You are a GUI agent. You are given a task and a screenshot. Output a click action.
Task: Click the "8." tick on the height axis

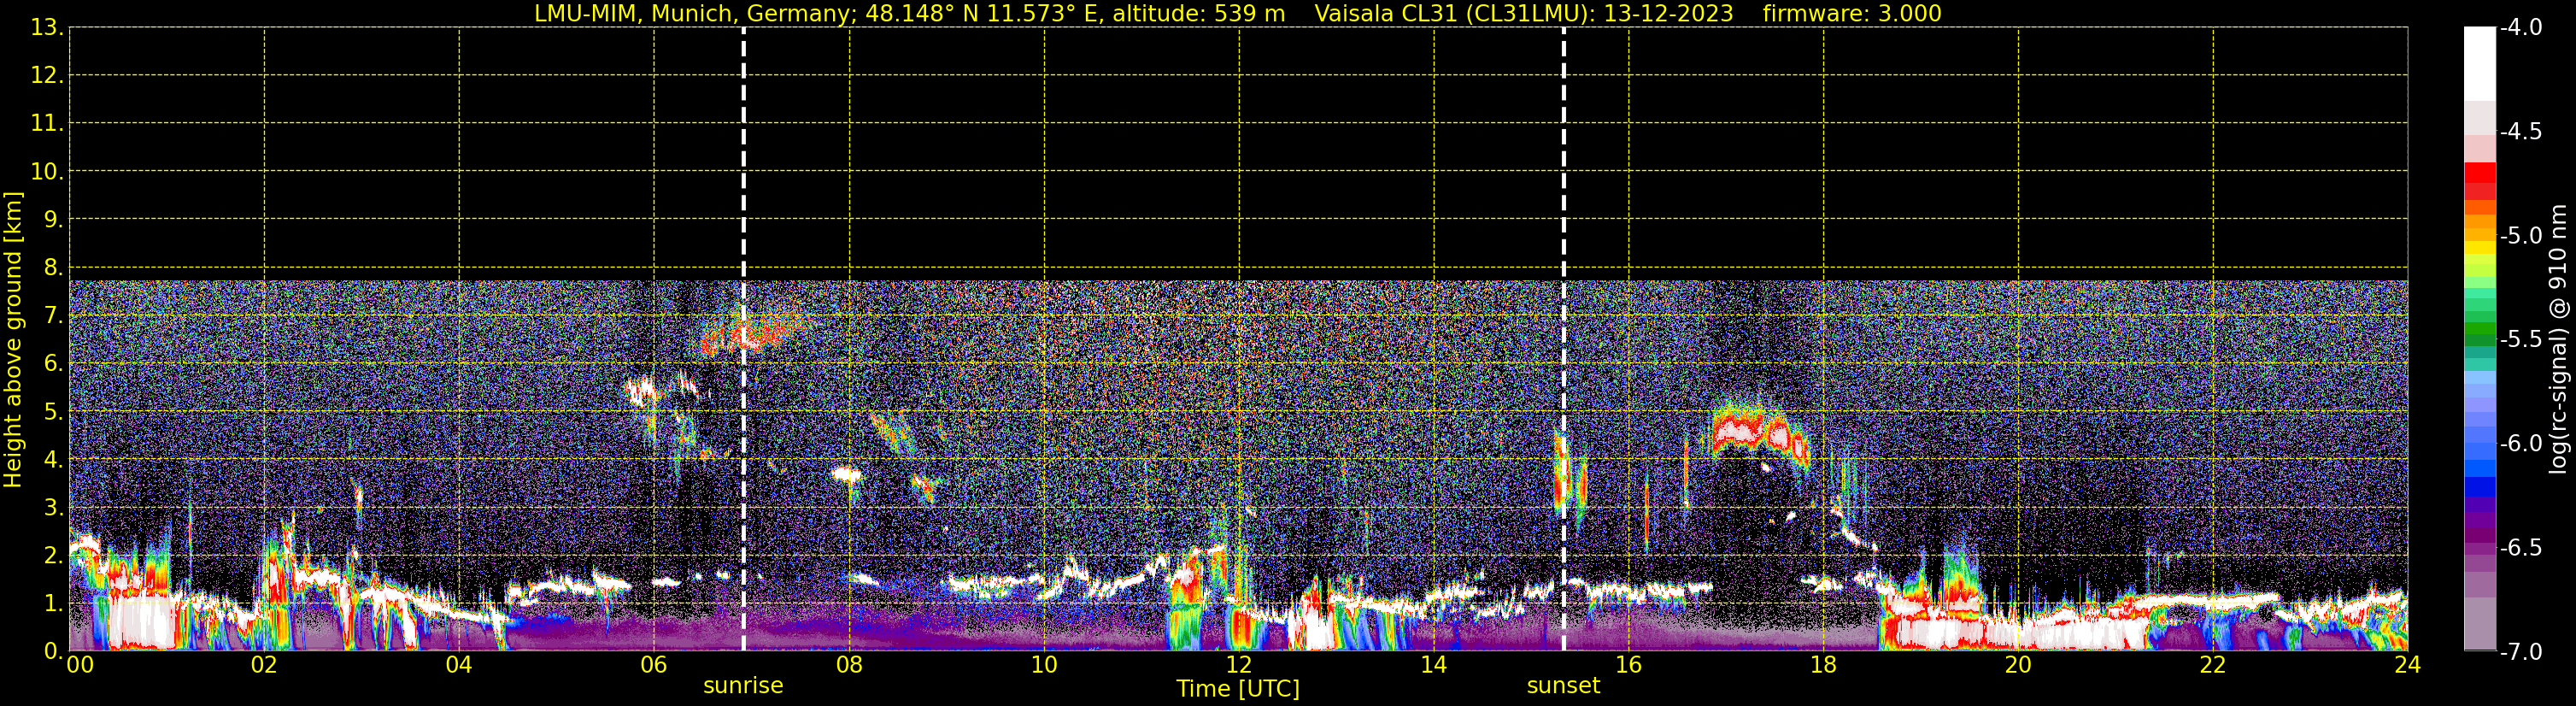[53, 267]
